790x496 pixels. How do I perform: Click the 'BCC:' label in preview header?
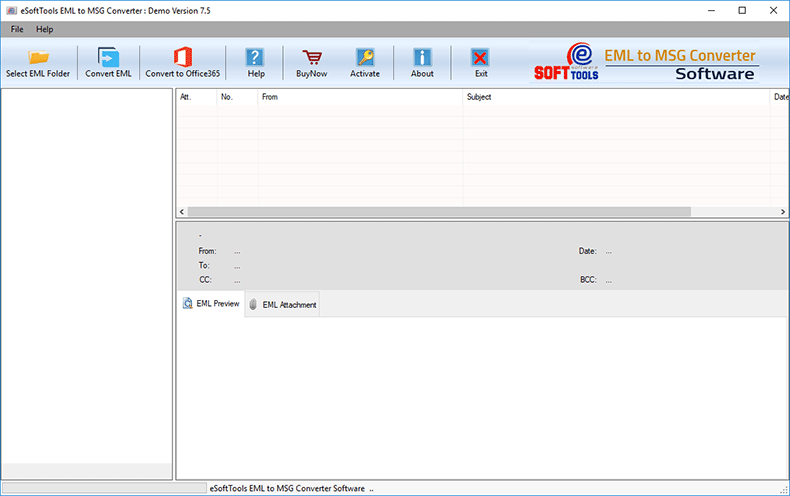[588, 280]
